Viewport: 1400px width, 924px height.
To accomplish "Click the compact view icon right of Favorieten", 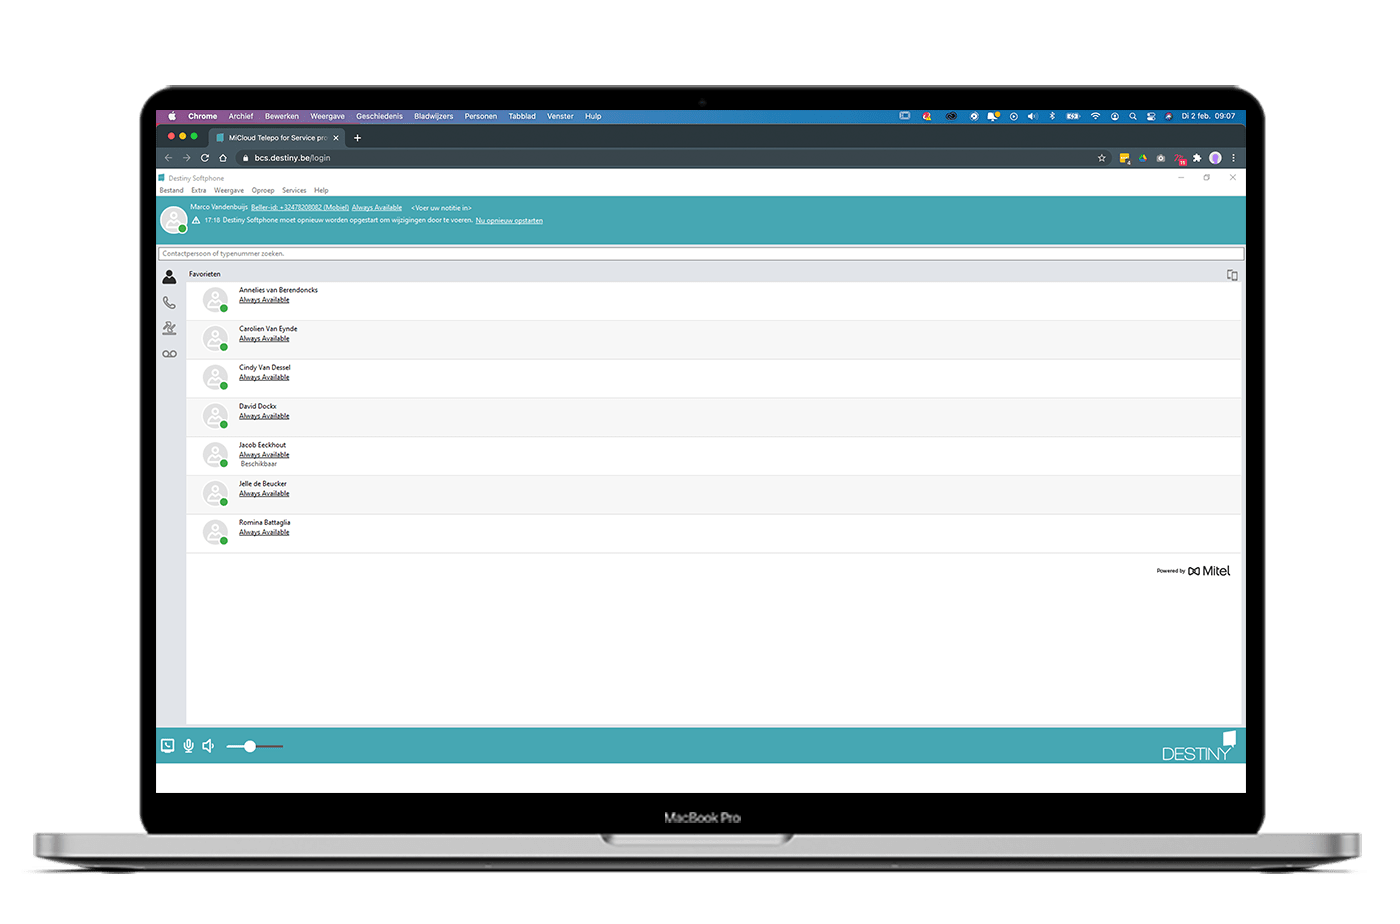I will (1232, 275).
